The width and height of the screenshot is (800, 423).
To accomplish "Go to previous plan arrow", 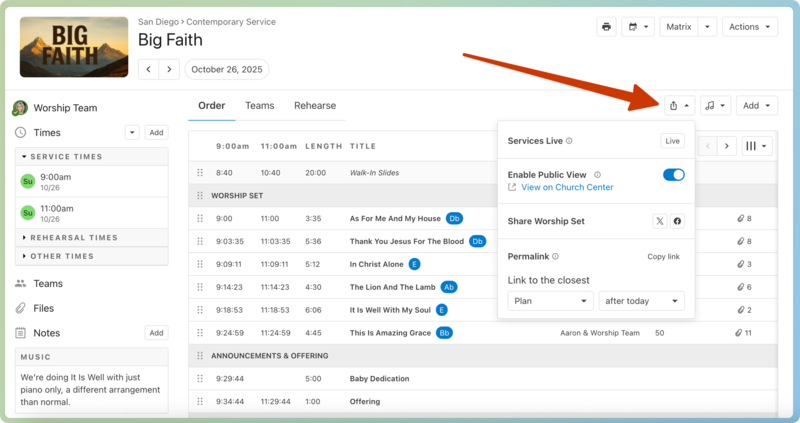I will pos(149,69).
